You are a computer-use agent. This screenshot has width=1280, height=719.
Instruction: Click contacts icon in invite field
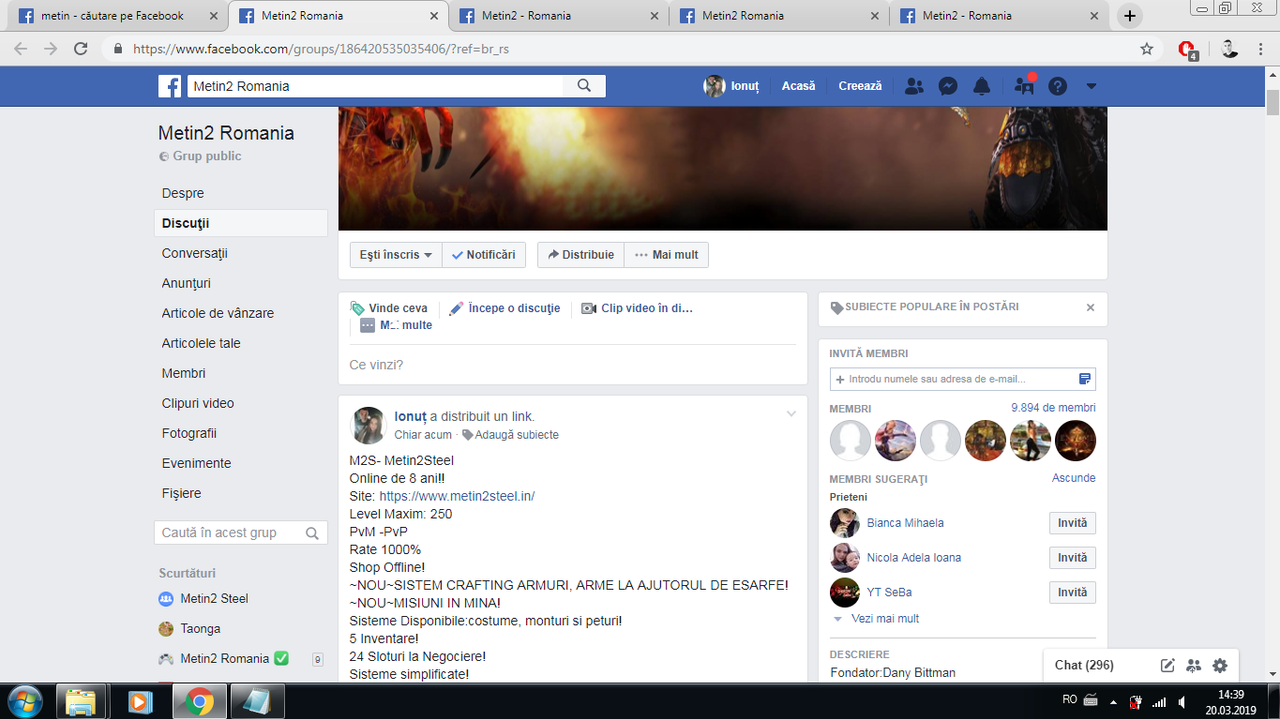pos(1085,379)
